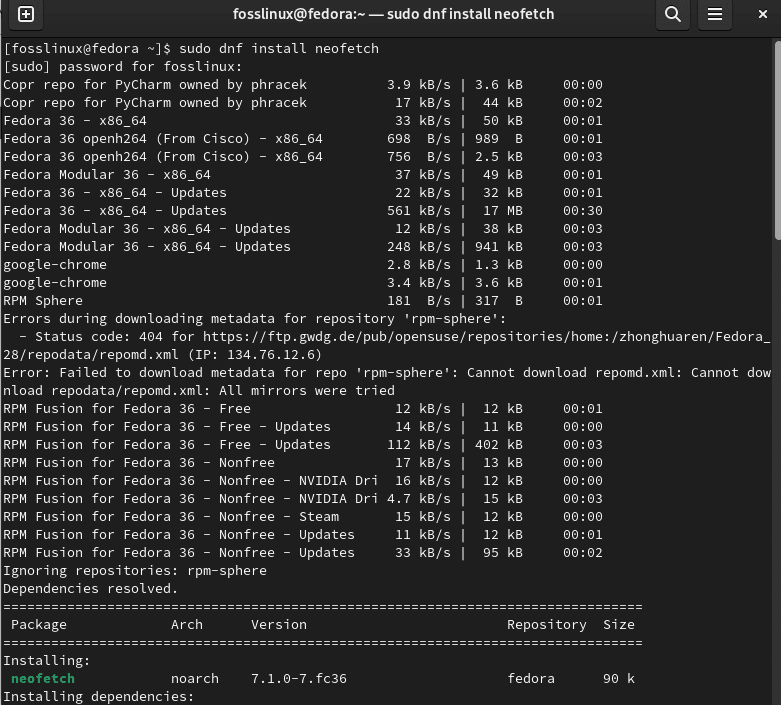
Task: Click the 'Fedora Modular 36 - x86_64' 49 kB line
Action: point(303,175)
